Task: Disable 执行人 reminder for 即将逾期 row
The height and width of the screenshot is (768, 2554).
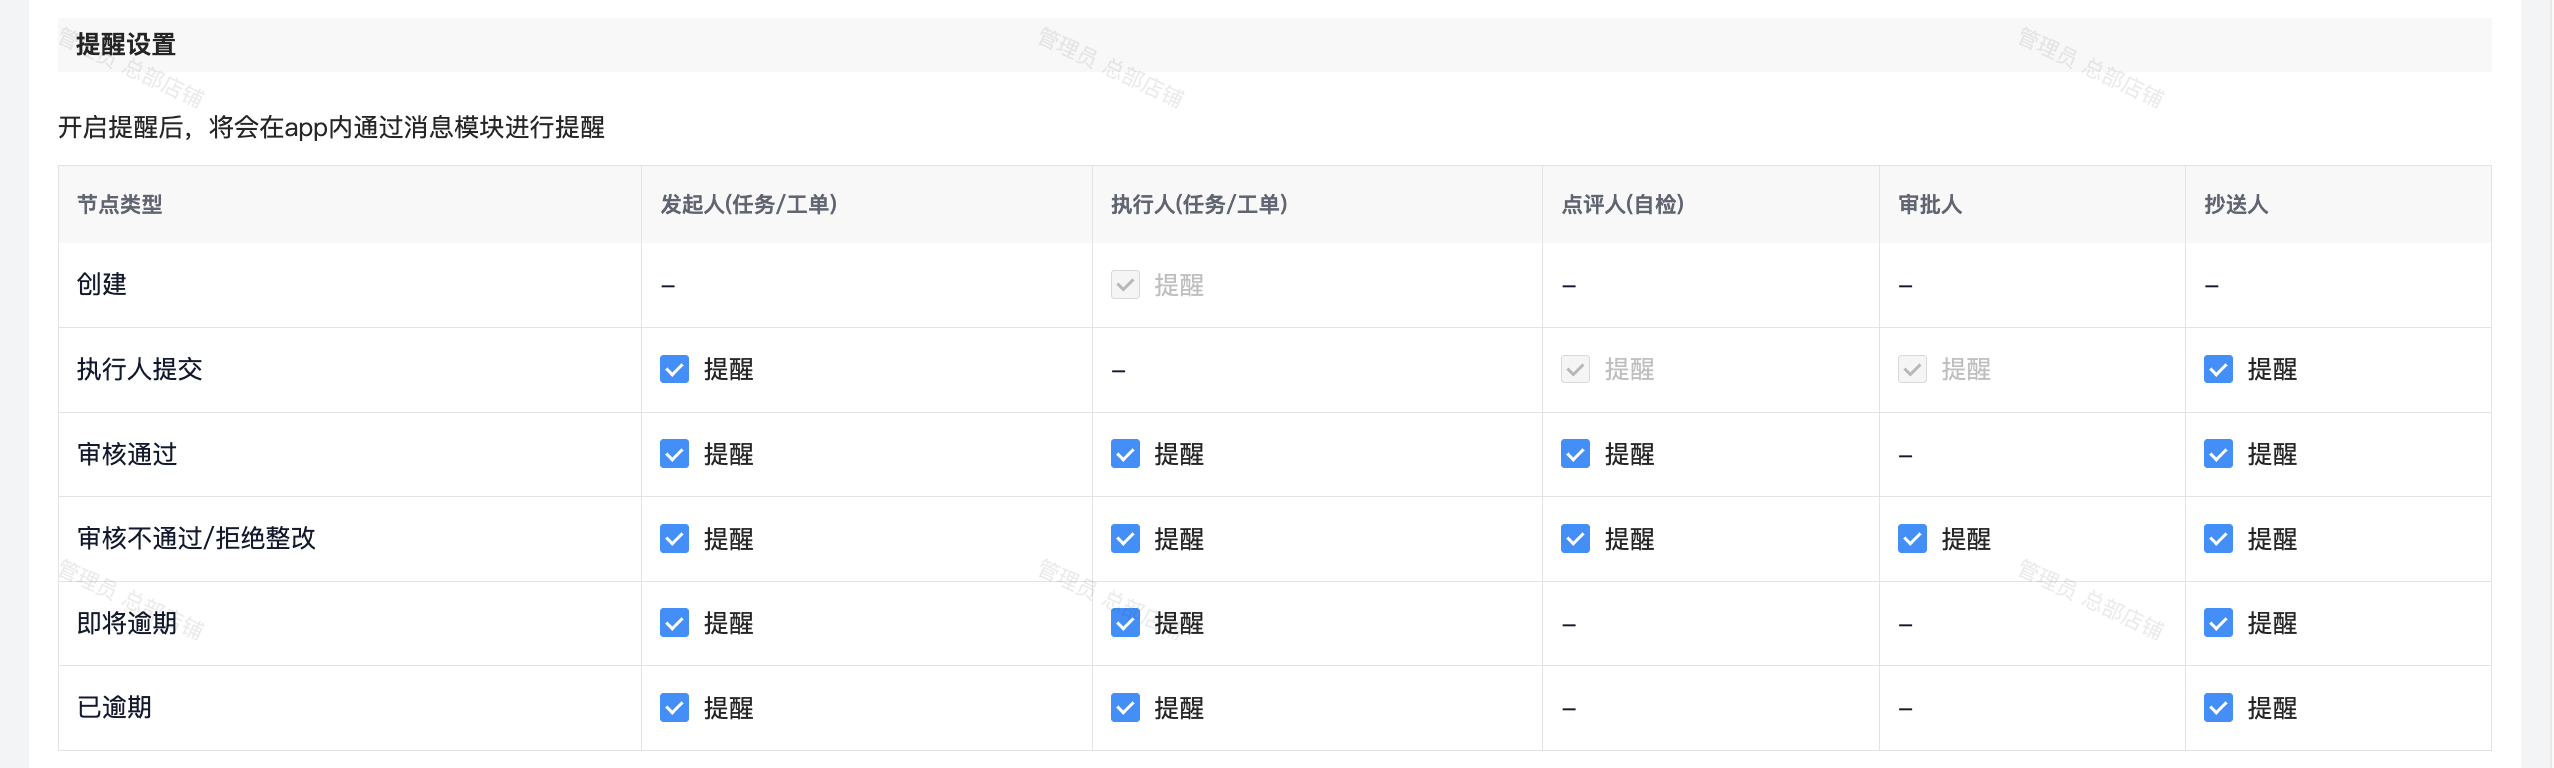Action: 1125,624
